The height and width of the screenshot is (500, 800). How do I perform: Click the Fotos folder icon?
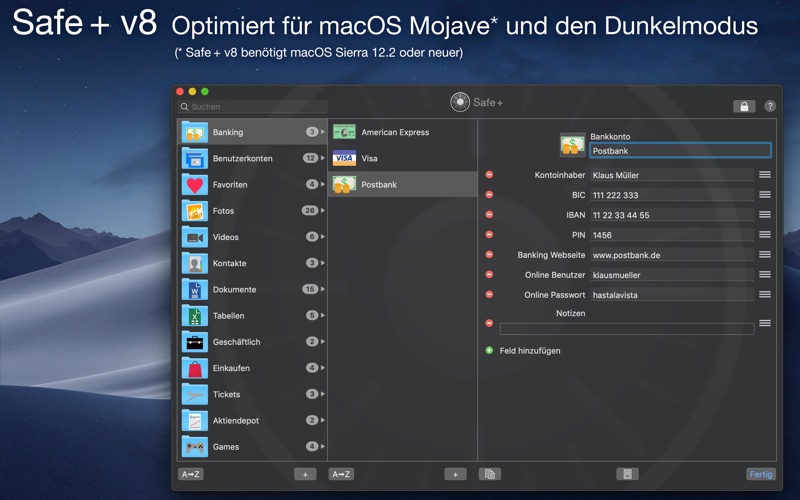tap(194, 211)
